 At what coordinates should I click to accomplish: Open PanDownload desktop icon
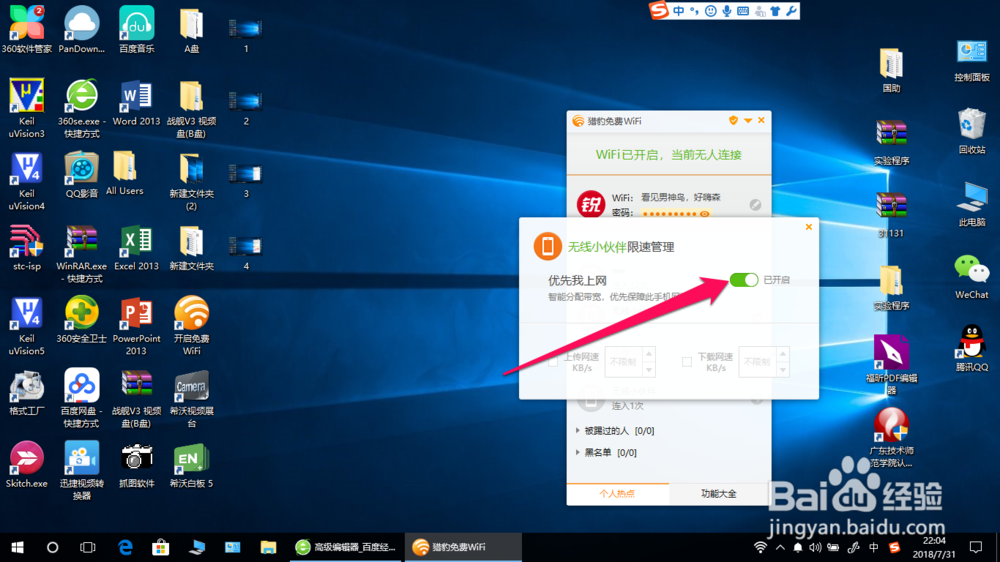point(82,29)
